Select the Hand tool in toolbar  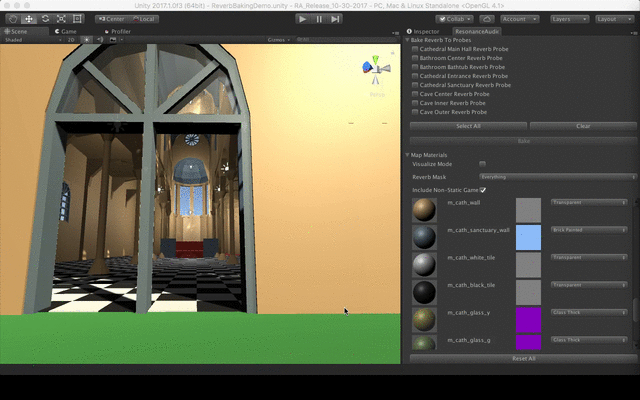coord(13,19)
